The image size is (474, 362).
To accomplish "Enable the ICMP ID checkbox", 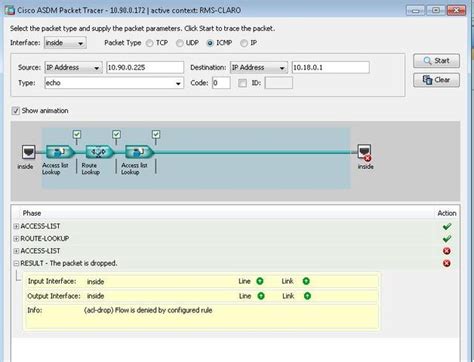I will [242, 83].
